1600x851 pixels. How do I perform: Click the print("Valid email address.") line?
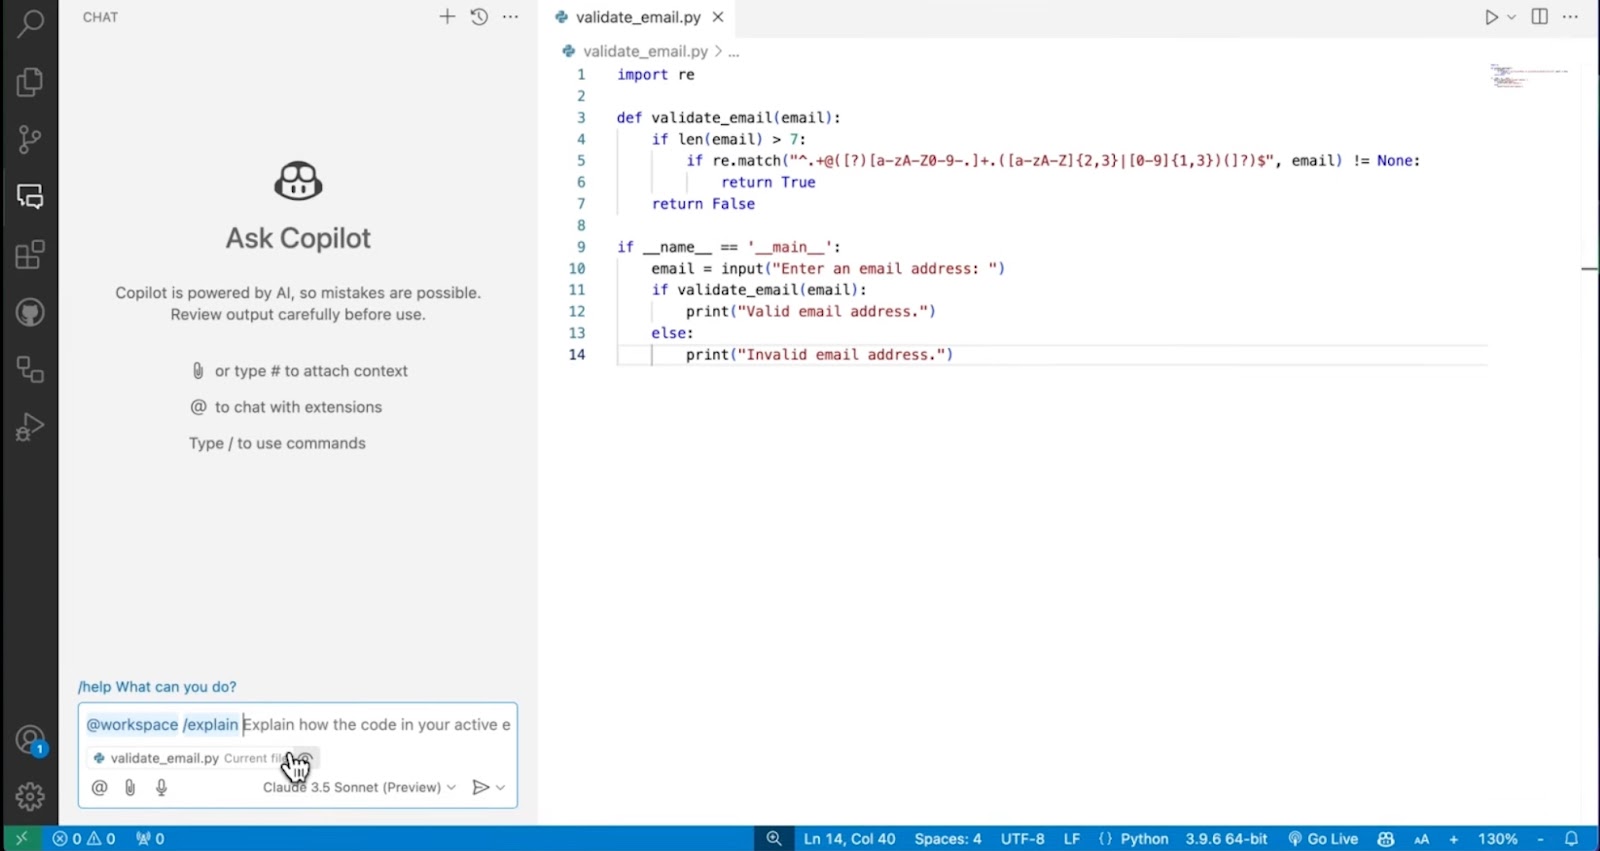pyautogui.click(x=810, y=311)
